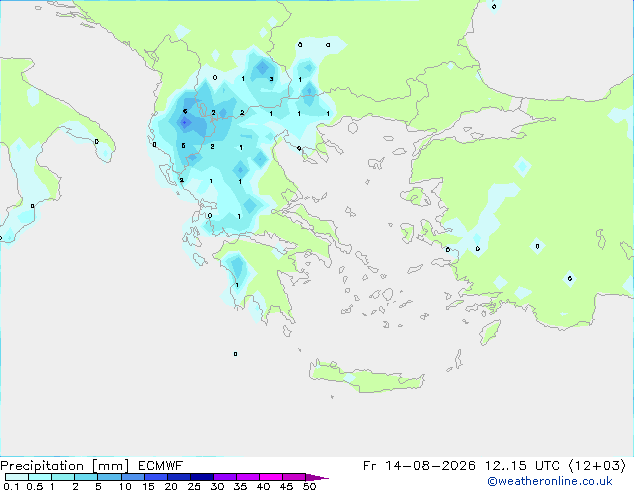Click the darkest blue precipitation cell over Albania
634x490 pixels.
[185, 122]
